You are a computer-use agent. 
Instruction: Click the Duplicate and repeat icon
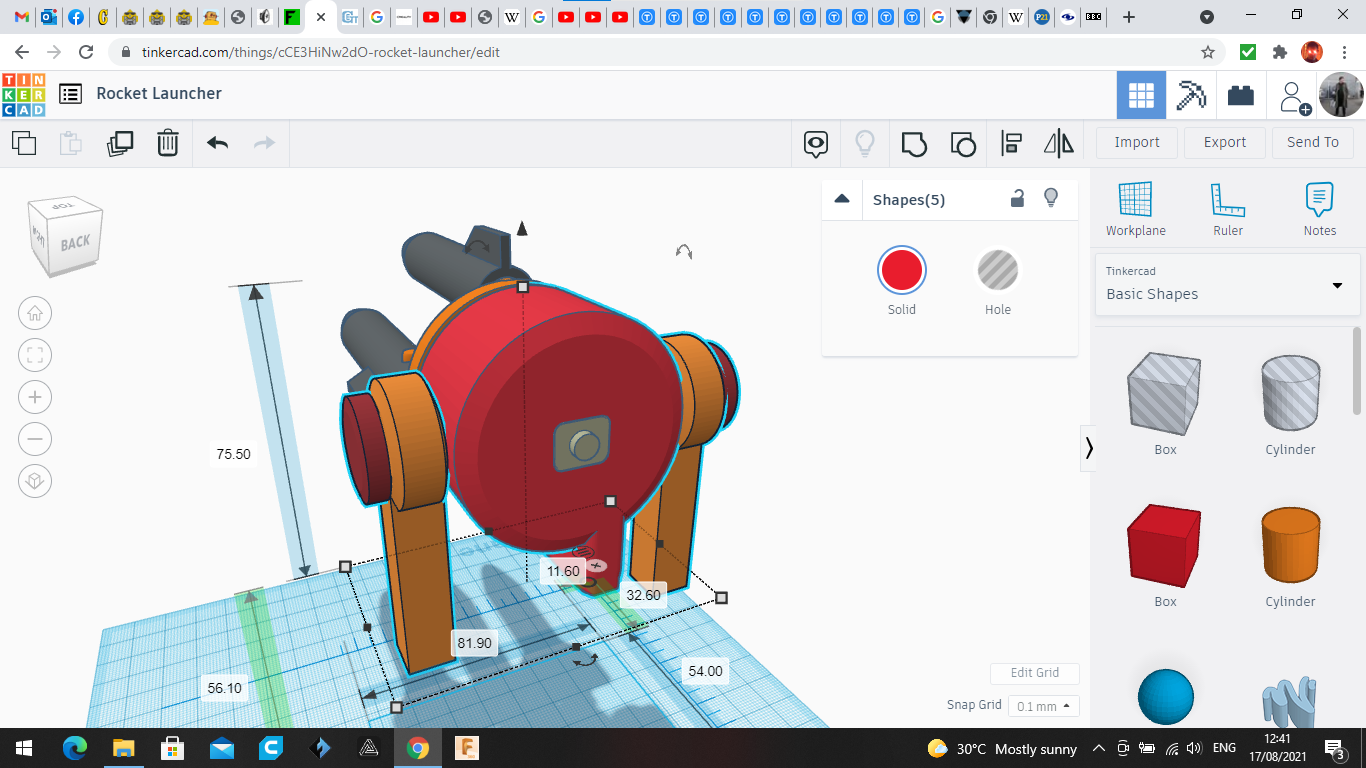tap(120, 143)
